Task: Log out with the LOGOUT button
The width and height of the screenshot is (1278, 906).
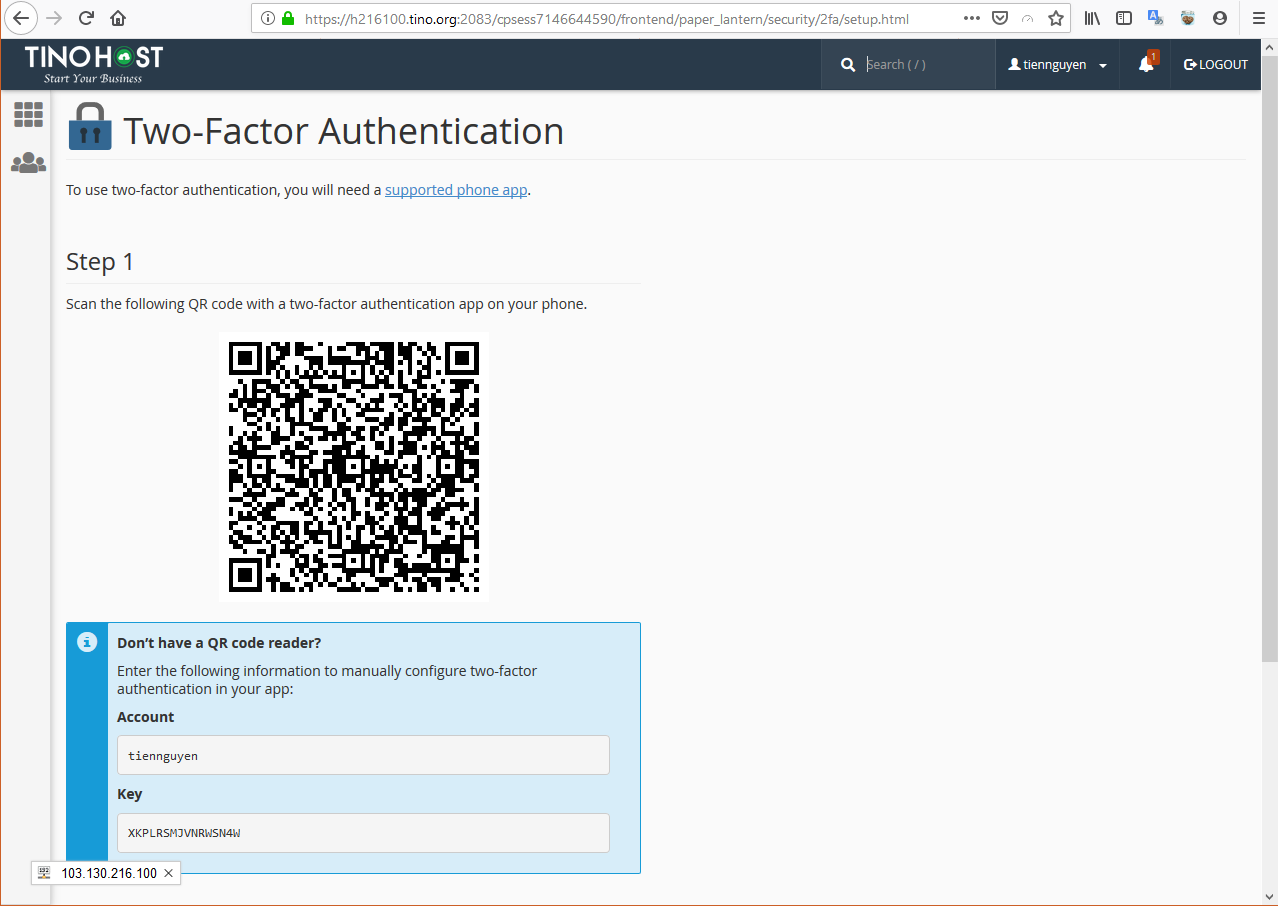Action: 1216,65
